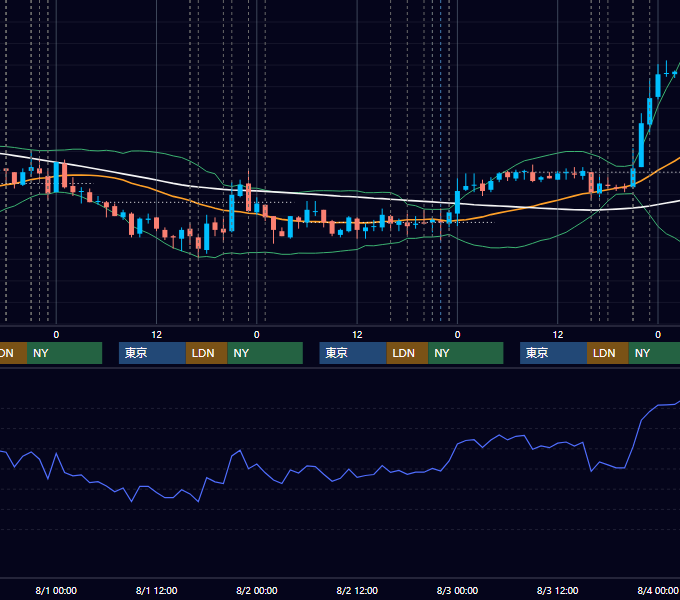This screenshot has width=680, height=600.
Task: Click hour label 0 above 8/1 00:00
Action: coord(56,335)
